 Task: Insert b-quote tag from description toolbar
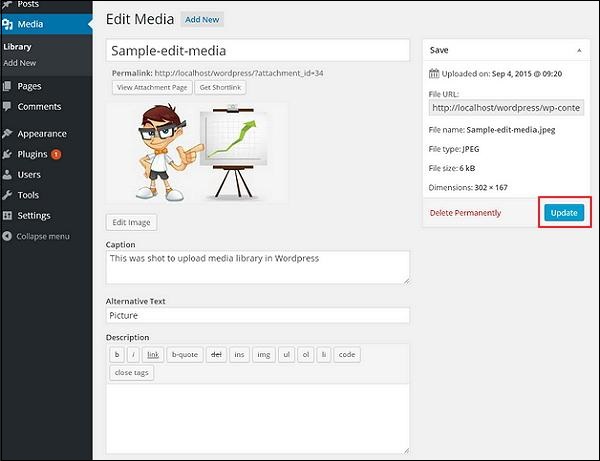tap(185, 355)
